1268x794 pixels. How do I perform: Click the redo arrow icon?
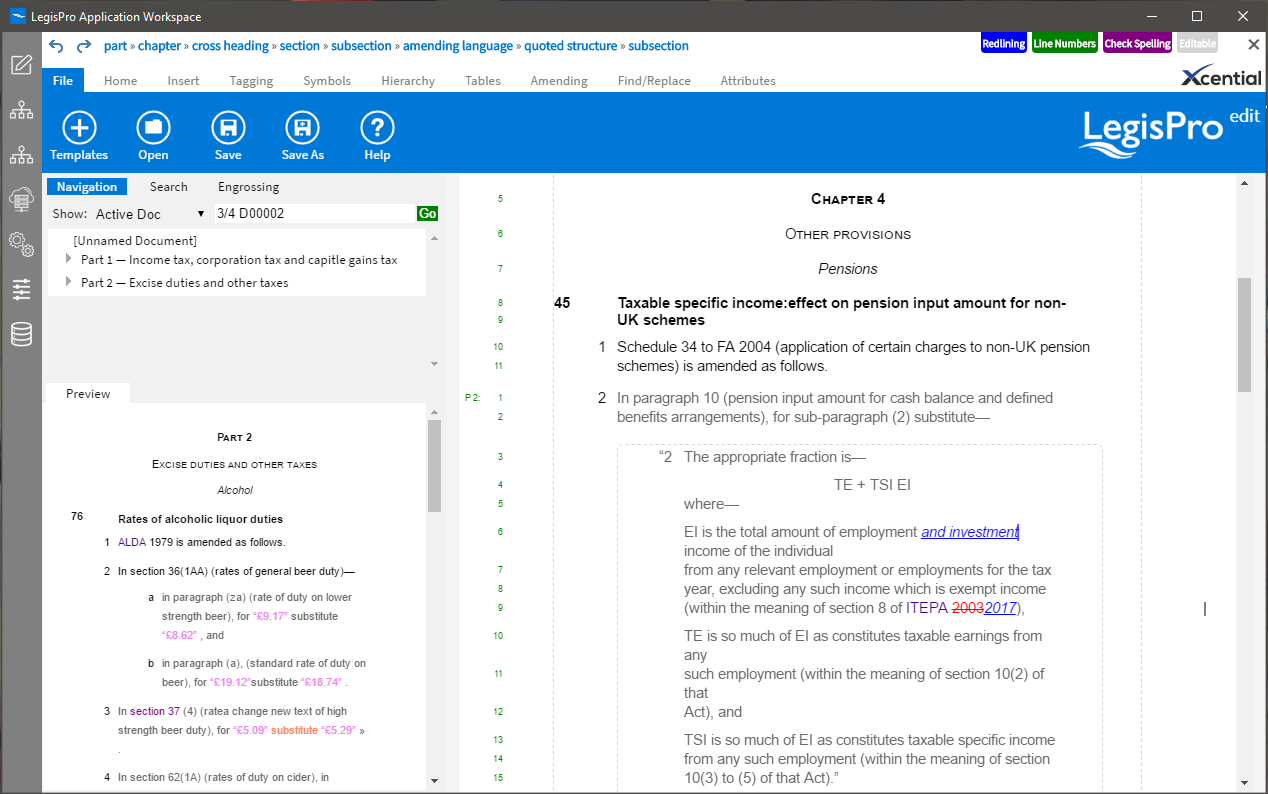pos(84,46)
